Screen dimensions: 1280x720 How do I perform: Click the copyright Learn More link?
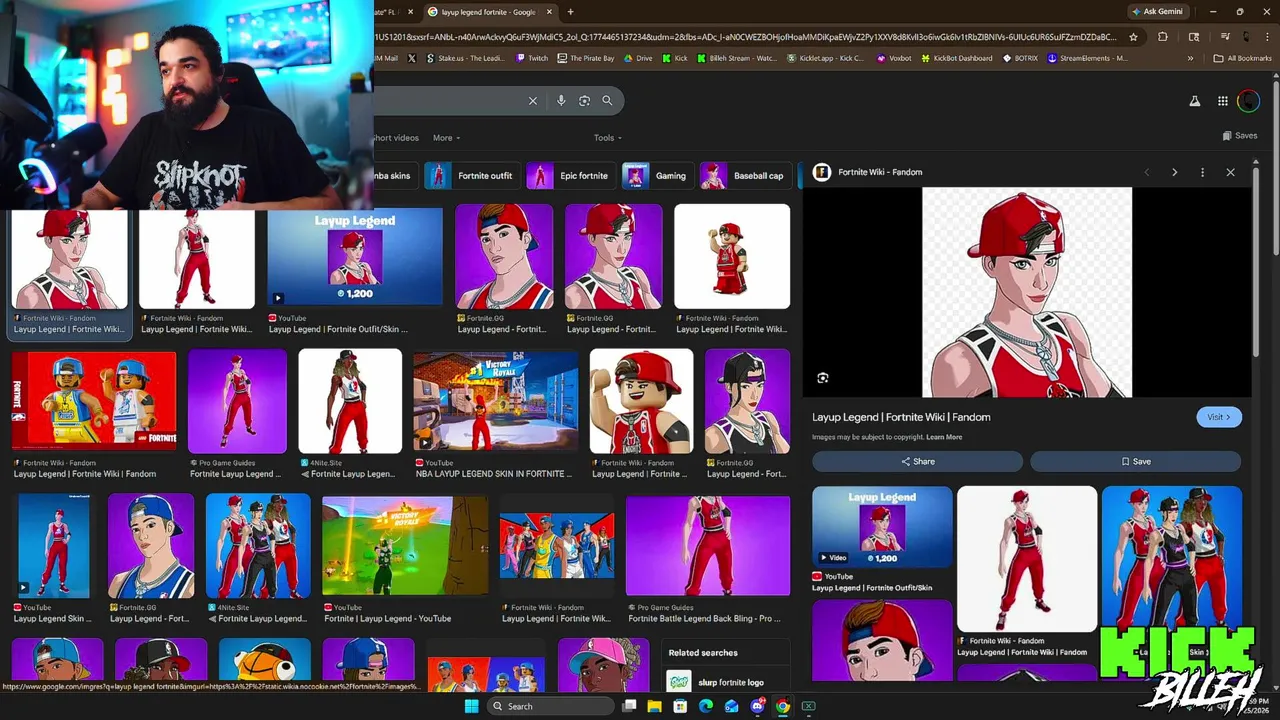(944, 437)
